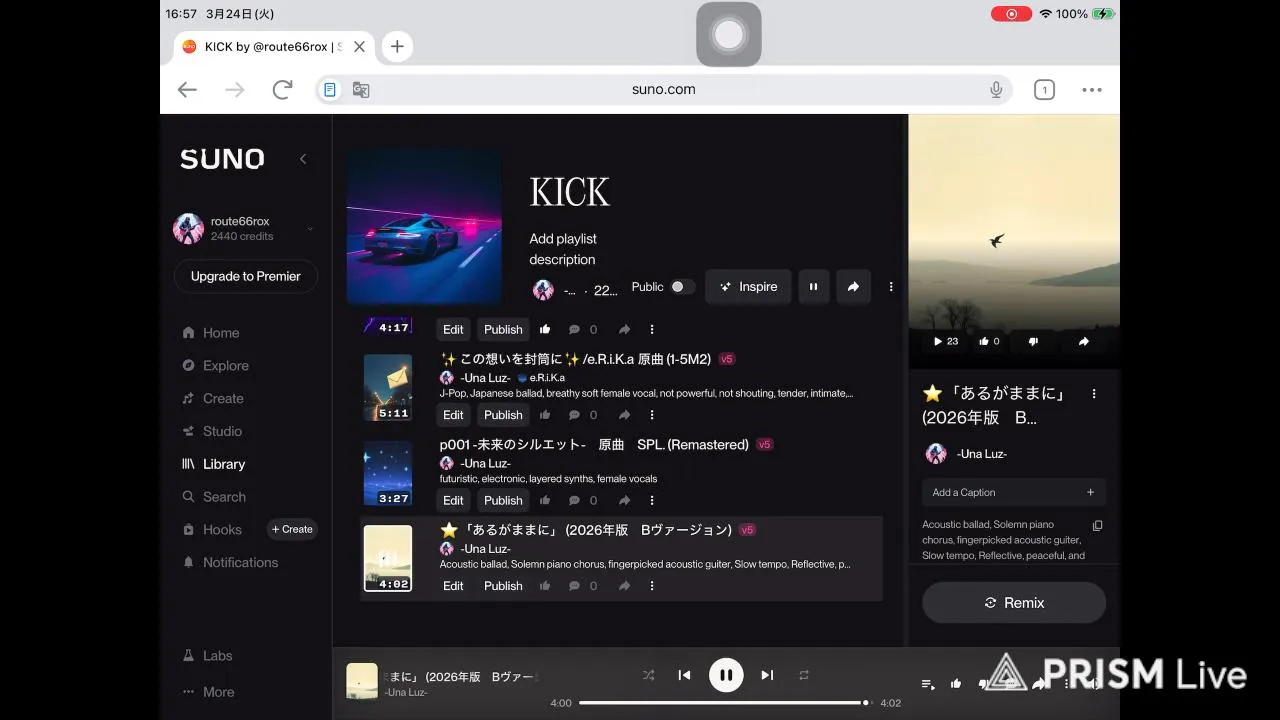Open Studio in the sidebar
The width and height of the screenshot is (1280, 720).
tap(212, 431)
